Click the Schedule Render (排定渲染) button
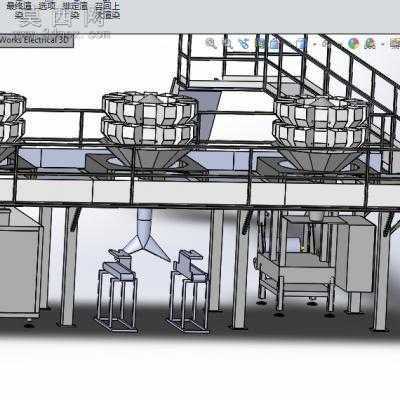400x400 pixels. tap(75, 10)
